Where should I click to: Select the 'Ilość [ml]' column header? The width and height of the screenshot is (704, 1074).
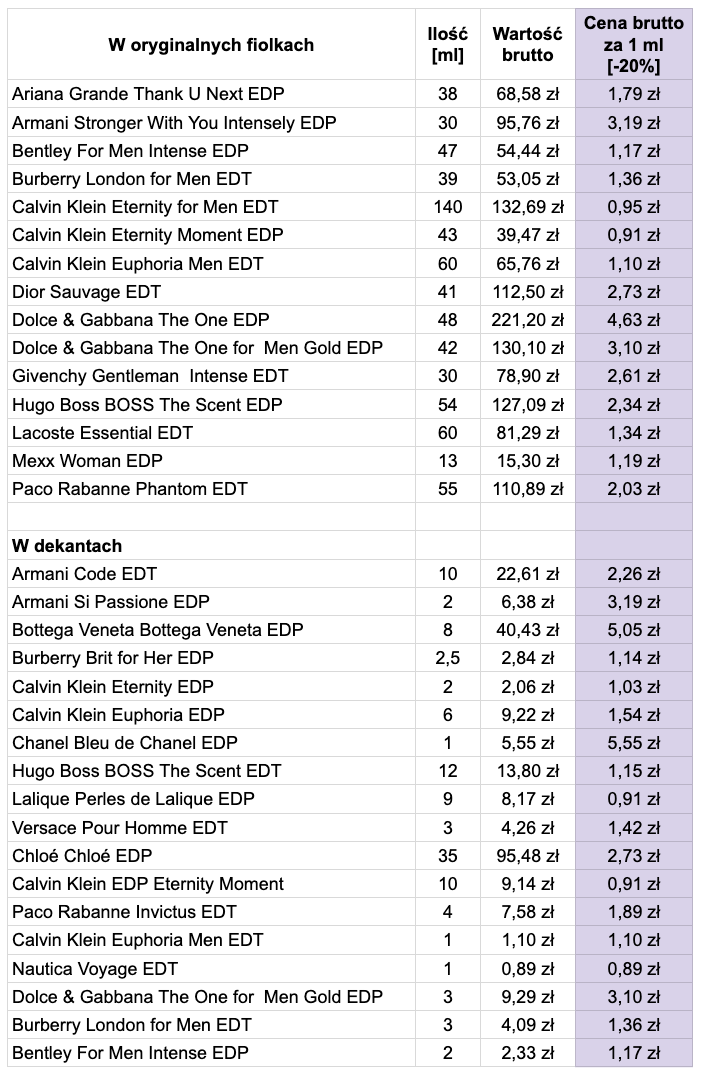(x=447, y=45)
